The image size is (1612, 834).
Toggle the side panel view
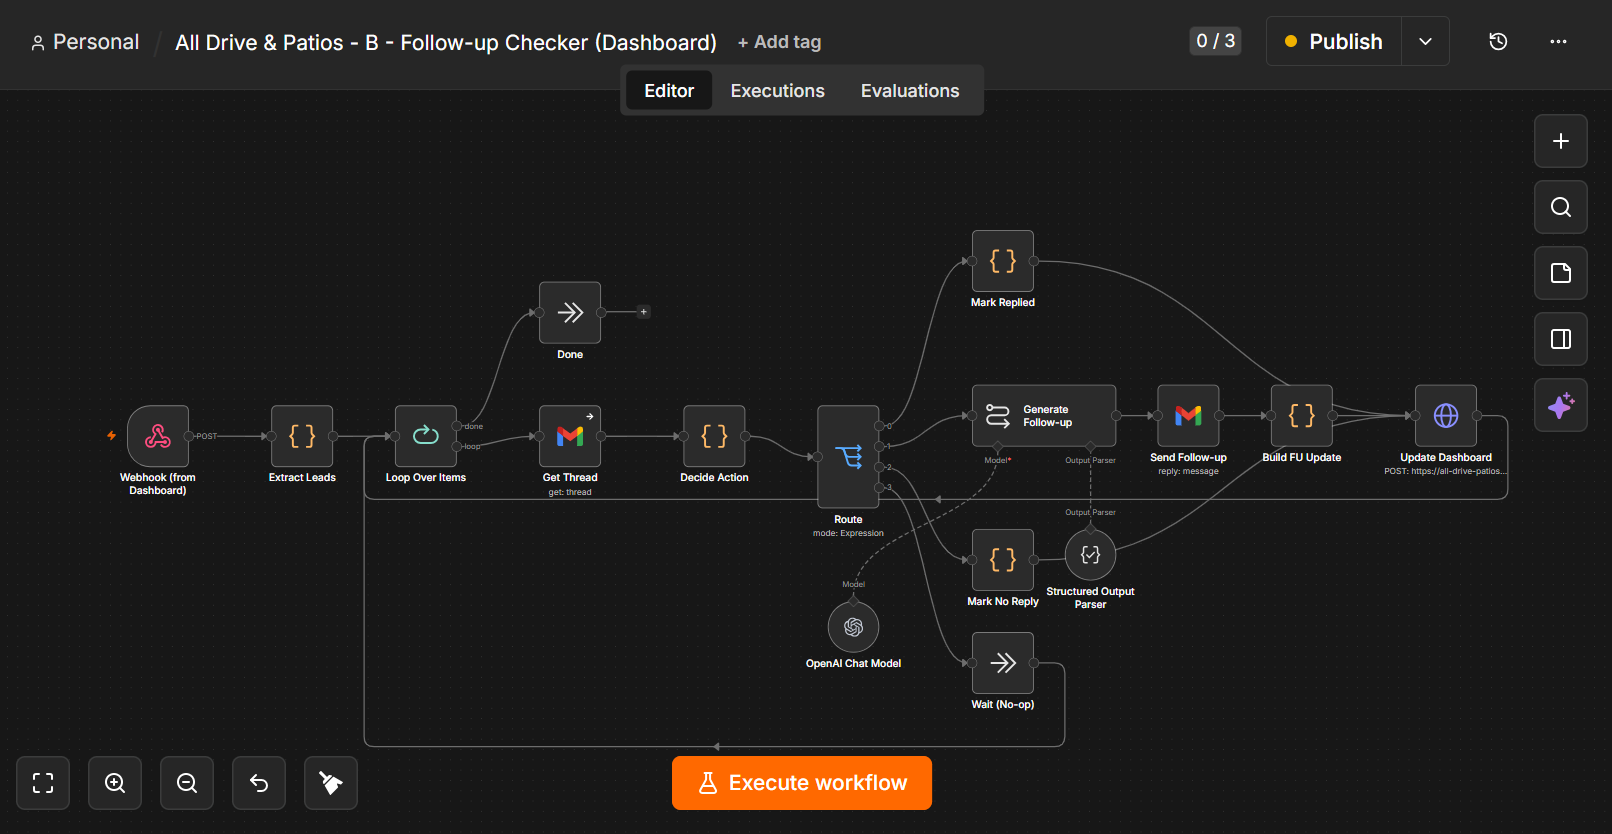click(x=1561, y=339)
